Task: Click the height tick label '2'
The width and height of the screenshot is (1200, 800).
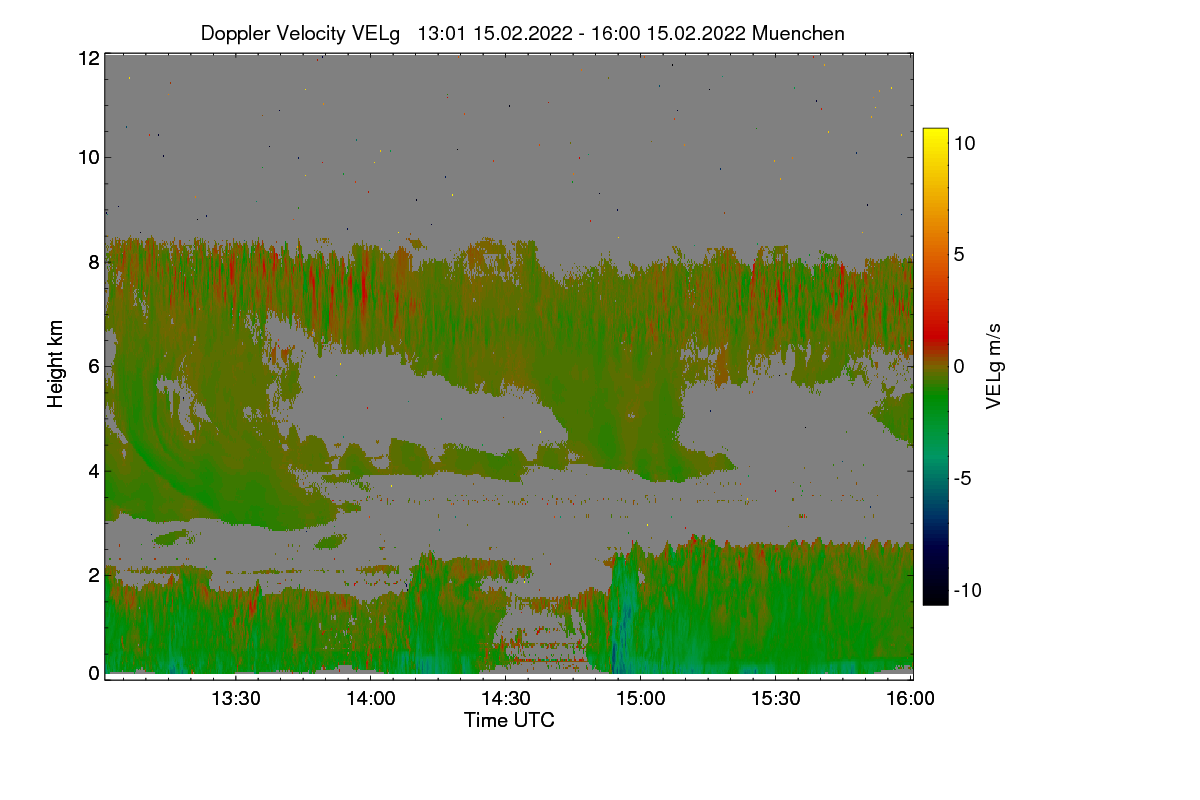Action: pos(94,574)
